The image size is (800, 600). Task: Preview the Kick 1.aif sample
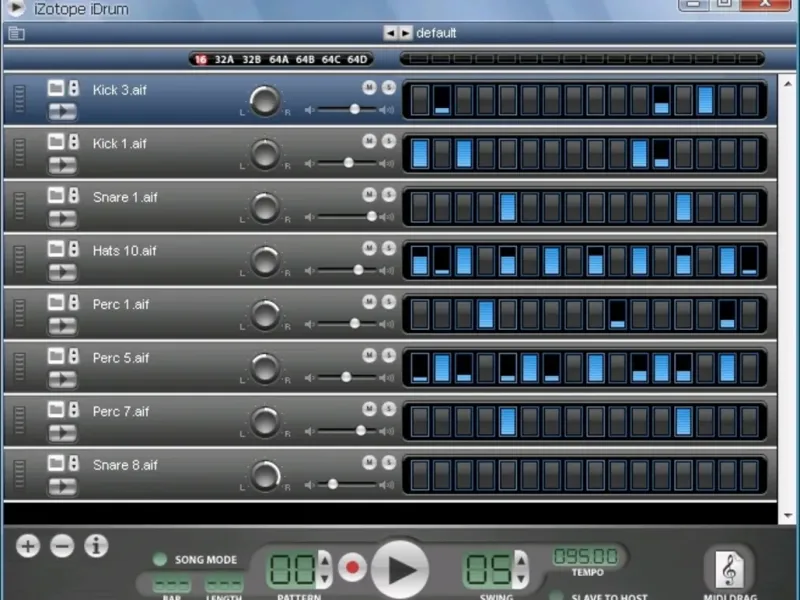pyautogui.click(x=62, y=165)
